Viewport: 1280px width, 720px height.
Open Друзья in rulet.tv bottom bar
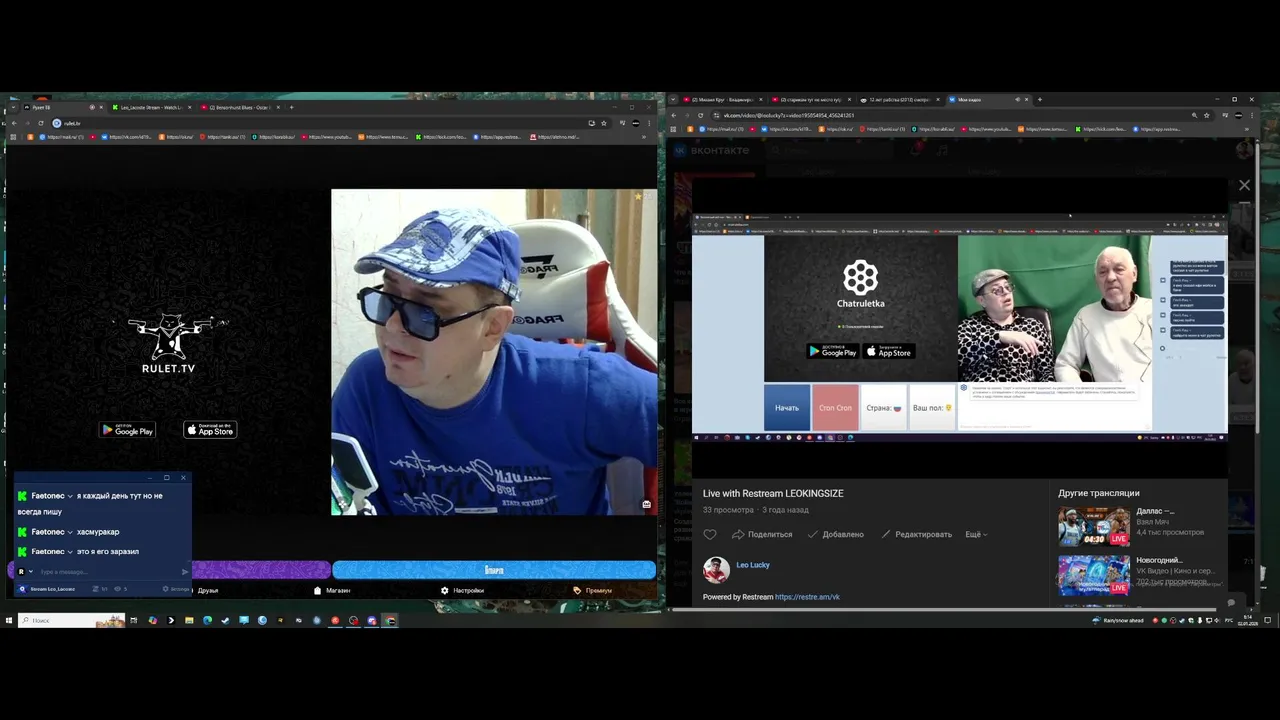(207, 590)
